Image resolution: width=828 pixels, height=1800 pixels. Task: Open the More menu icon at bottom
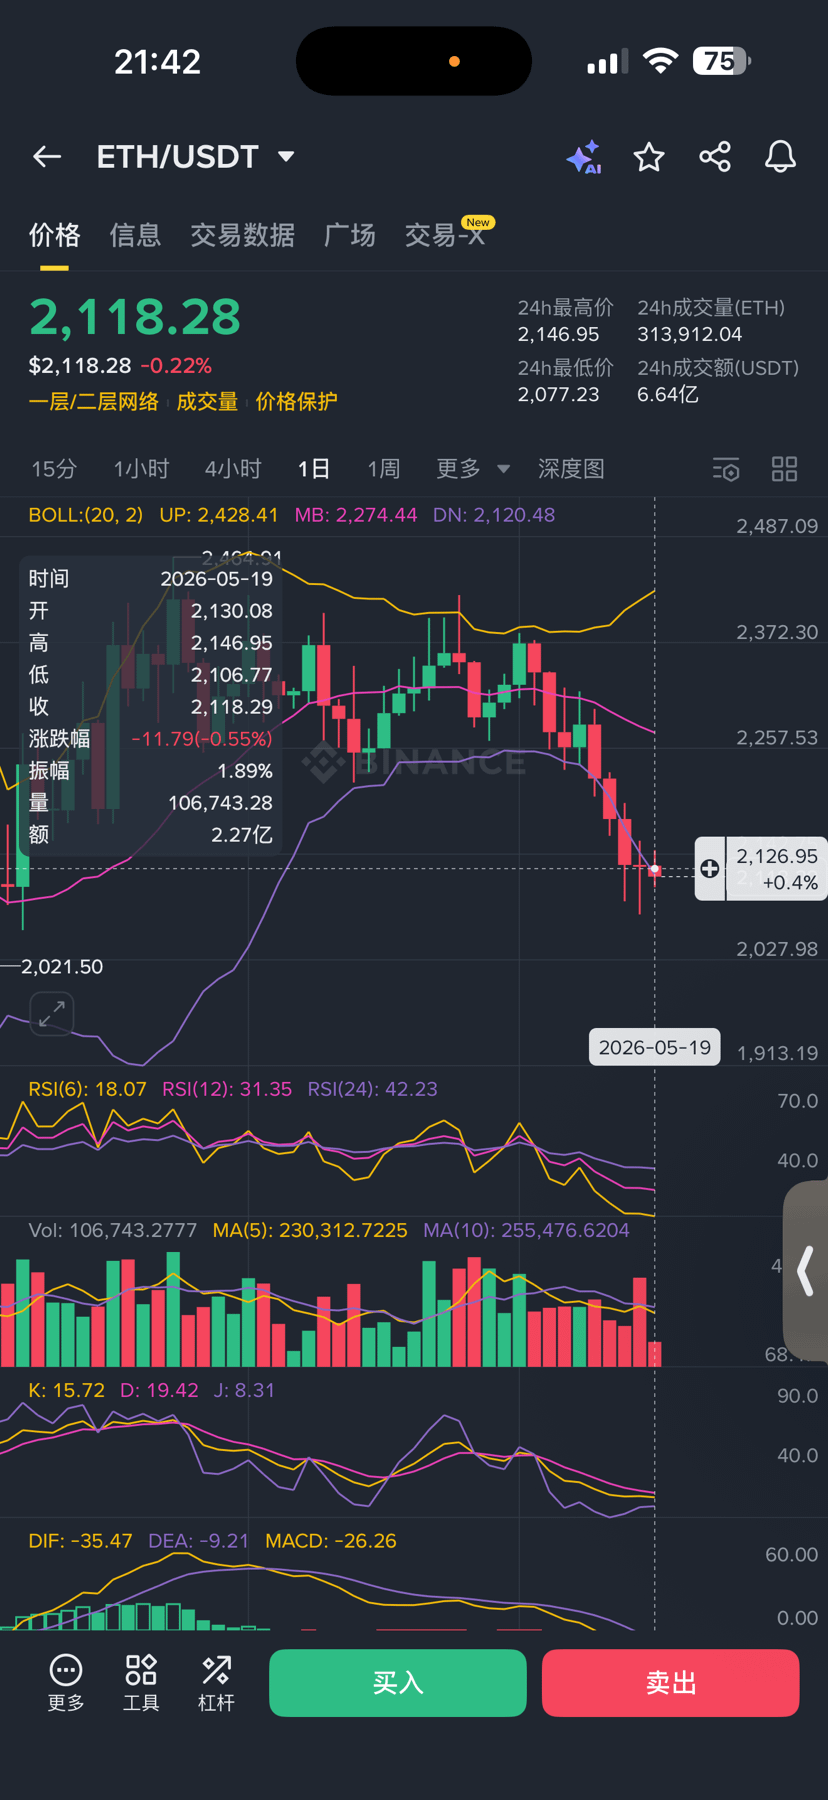tap(66, 1683)
